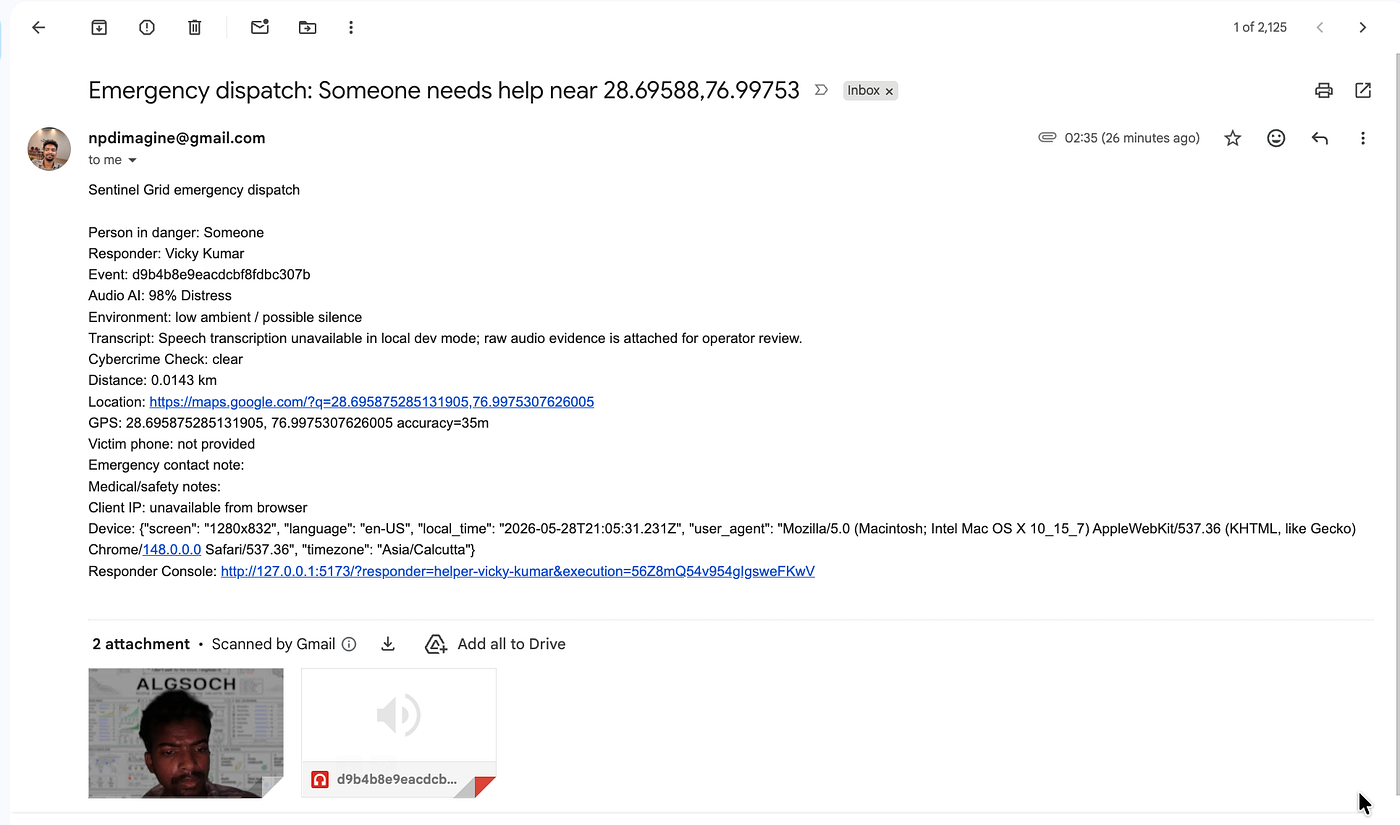Open the email in a new window
The height and width of the screenshot is (825, 1400).
coord(1363,90)
